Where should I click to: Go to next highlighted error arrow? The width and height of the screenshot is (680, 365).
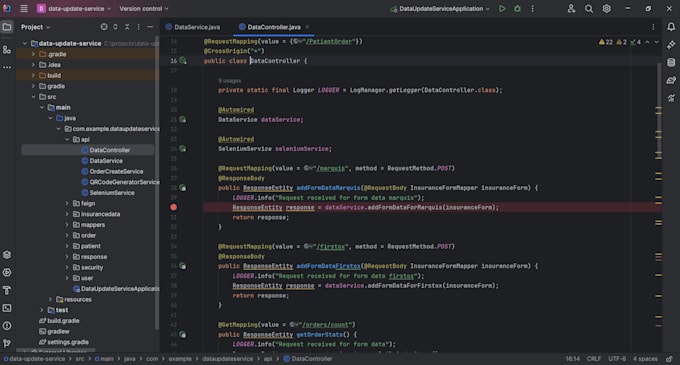point(656,42)
